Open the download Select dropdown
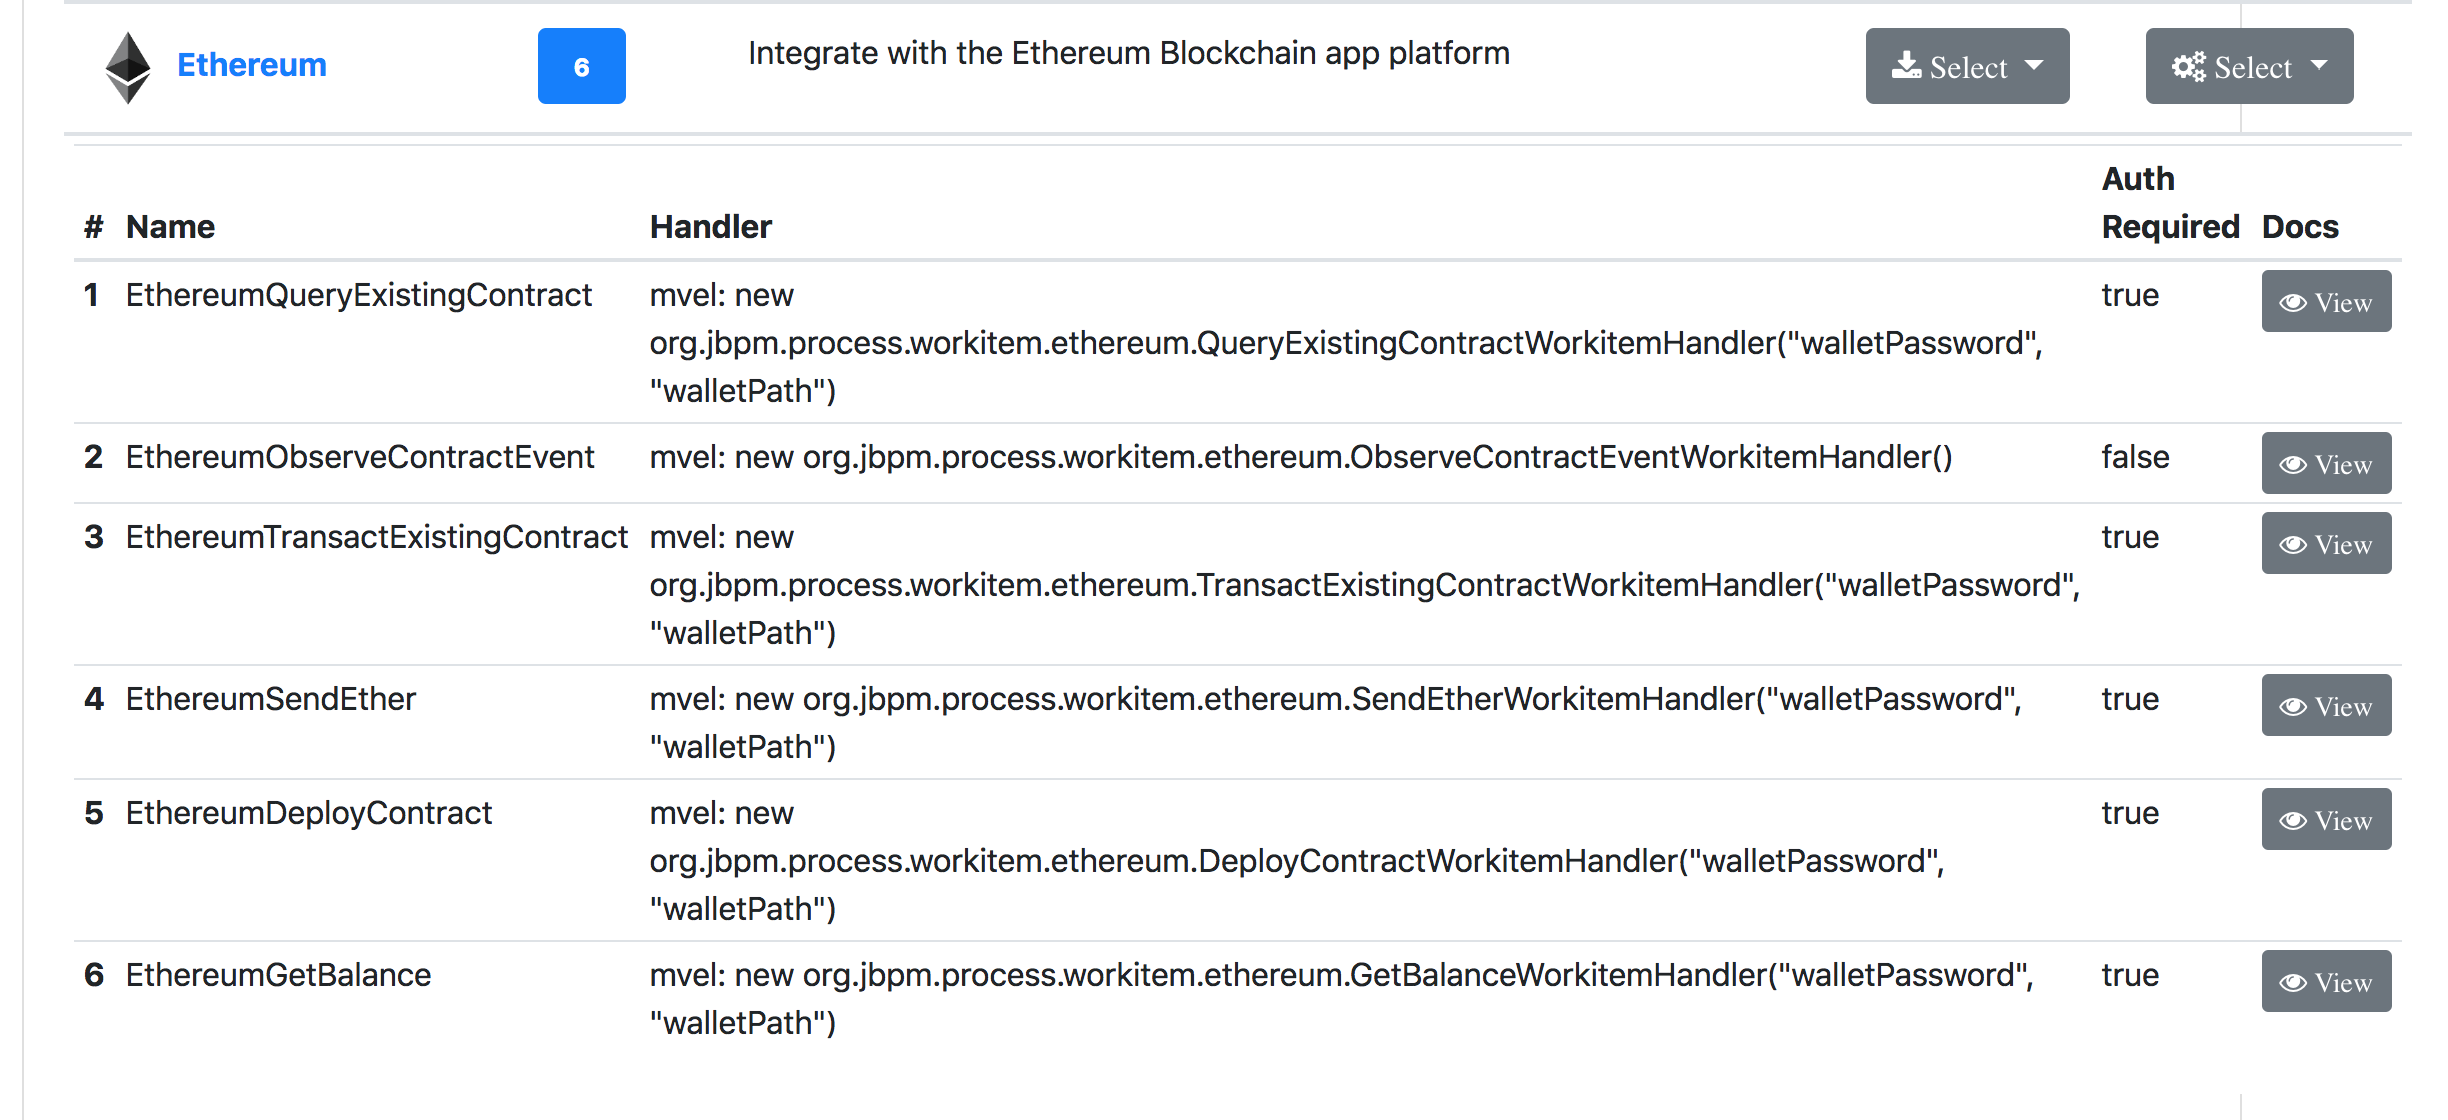Image resolution: width=2448 pixels, height=1120 pixels. [1967, 66]
